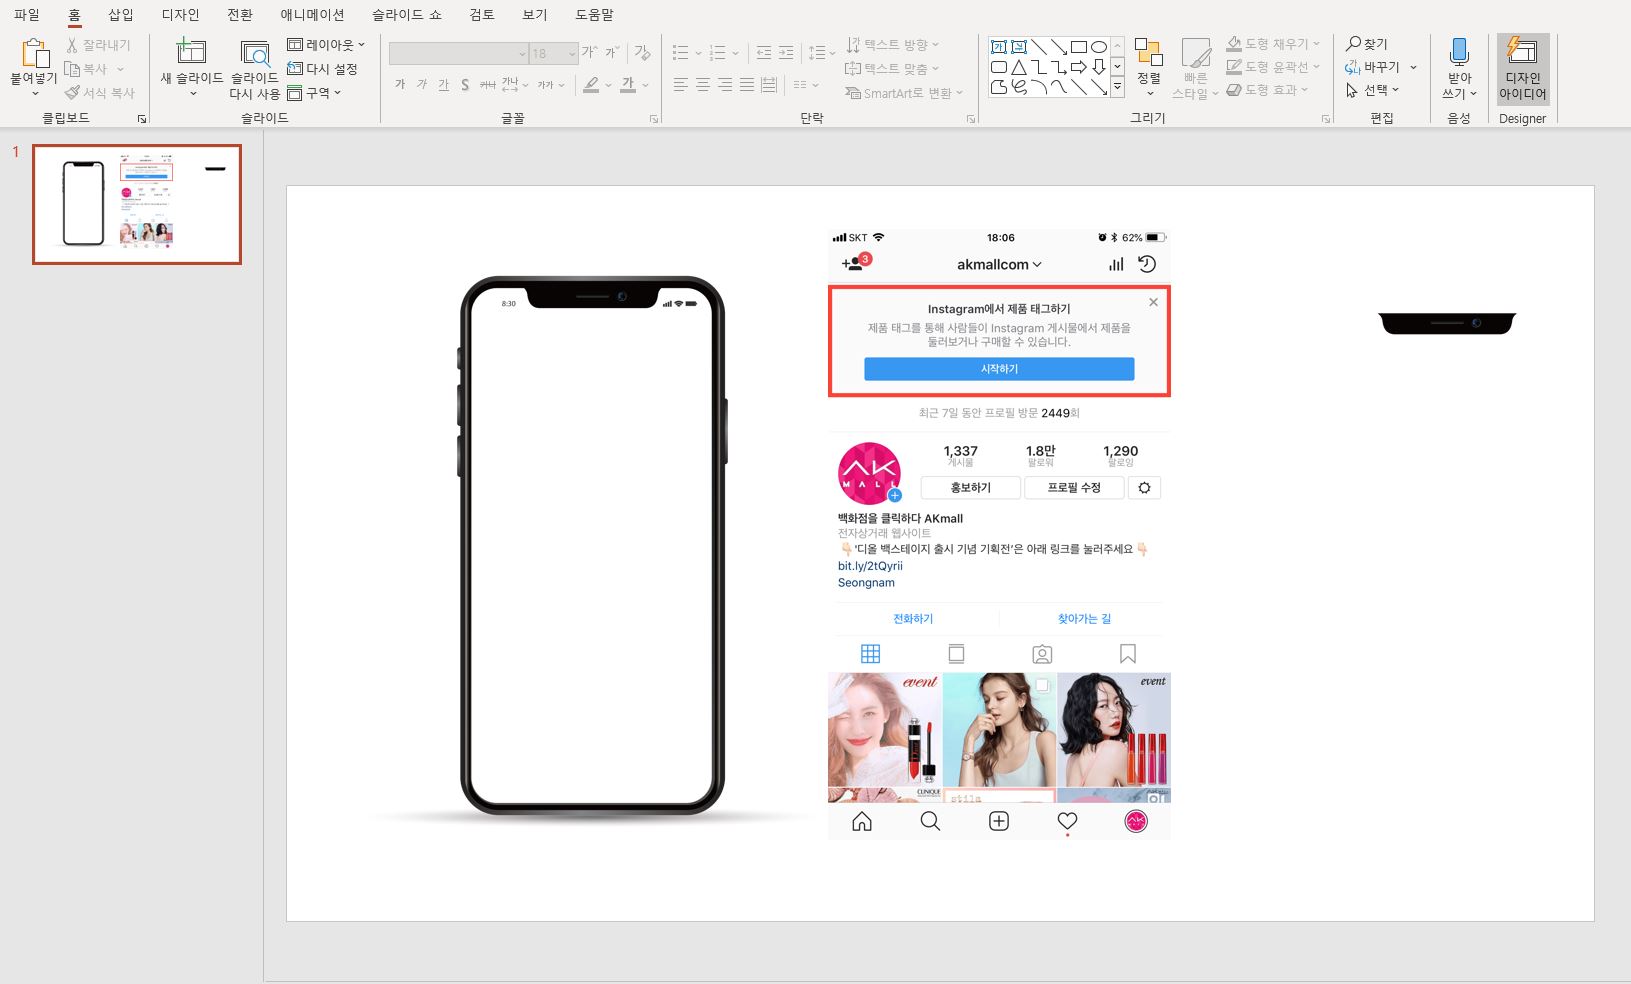Open the font name combo box
The image size is (1631, 984).
click(x=458, y=53)
